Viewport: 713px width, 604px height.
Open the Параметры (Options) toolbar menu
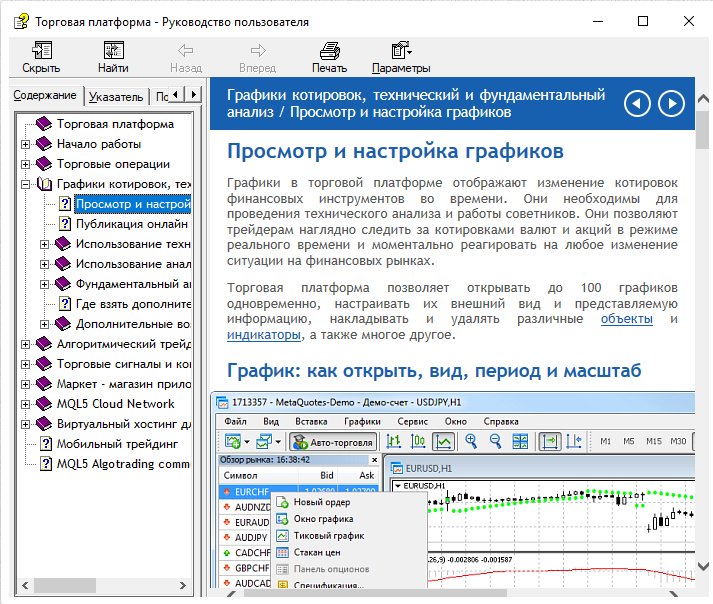(401, 57)
